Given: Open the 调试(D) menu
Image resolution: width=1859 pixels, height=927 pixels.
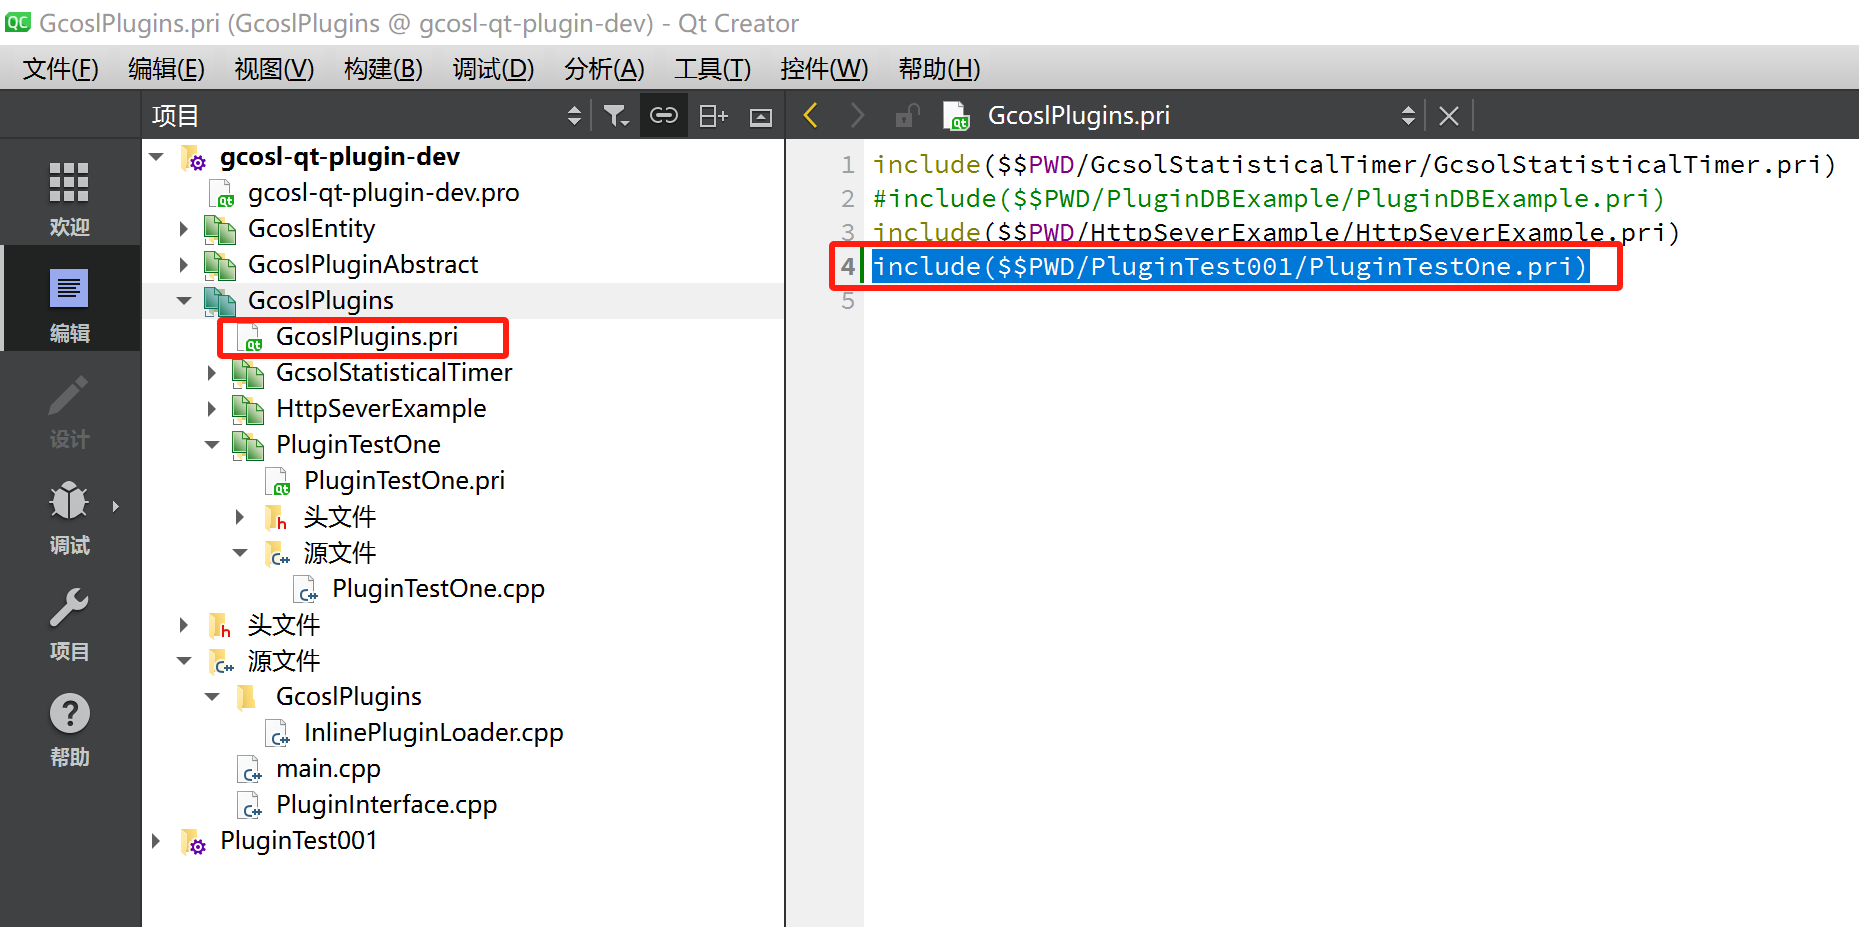Looking at the screenshot, I should tap(493, 68).
